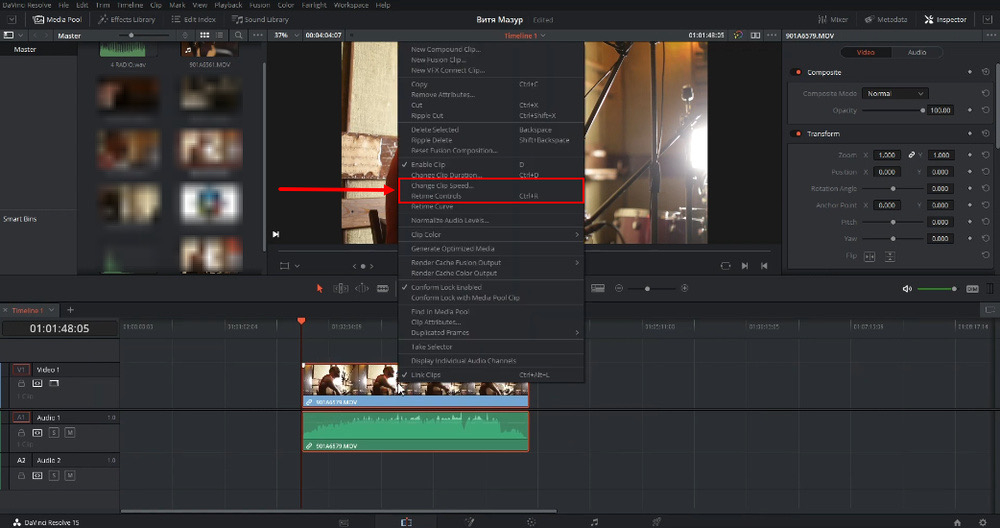The width and height of the screenshot is (1000, 528).
Task: Select the blade edit mode tool
Action: click(383, 288)
